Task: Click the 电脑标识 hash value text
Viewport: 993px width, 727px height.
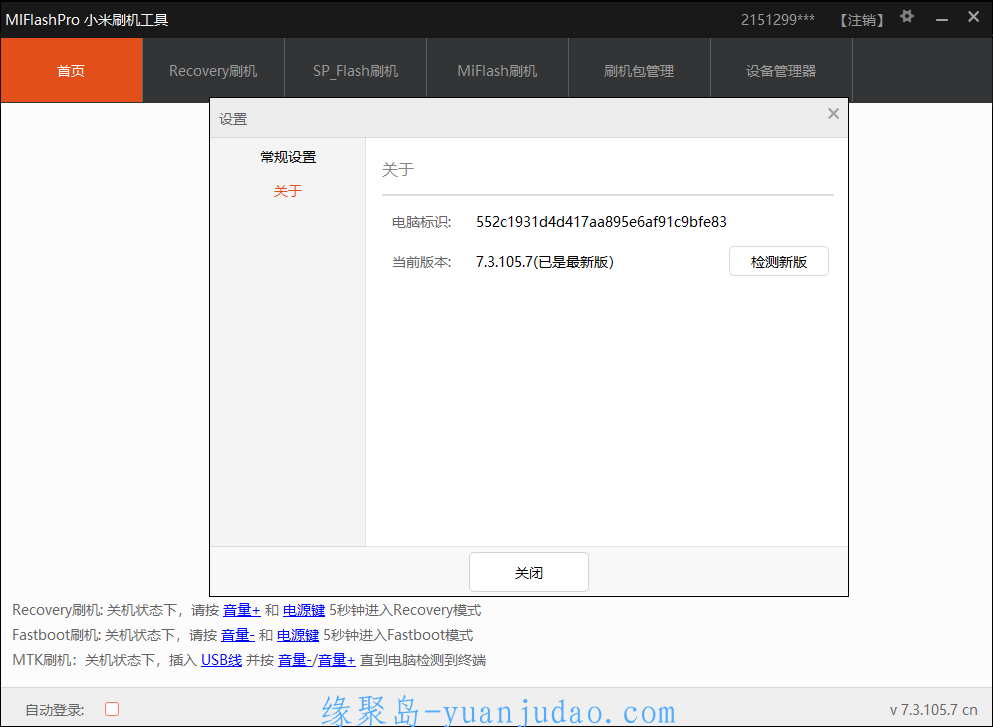Action: click(x=602, y=222)
